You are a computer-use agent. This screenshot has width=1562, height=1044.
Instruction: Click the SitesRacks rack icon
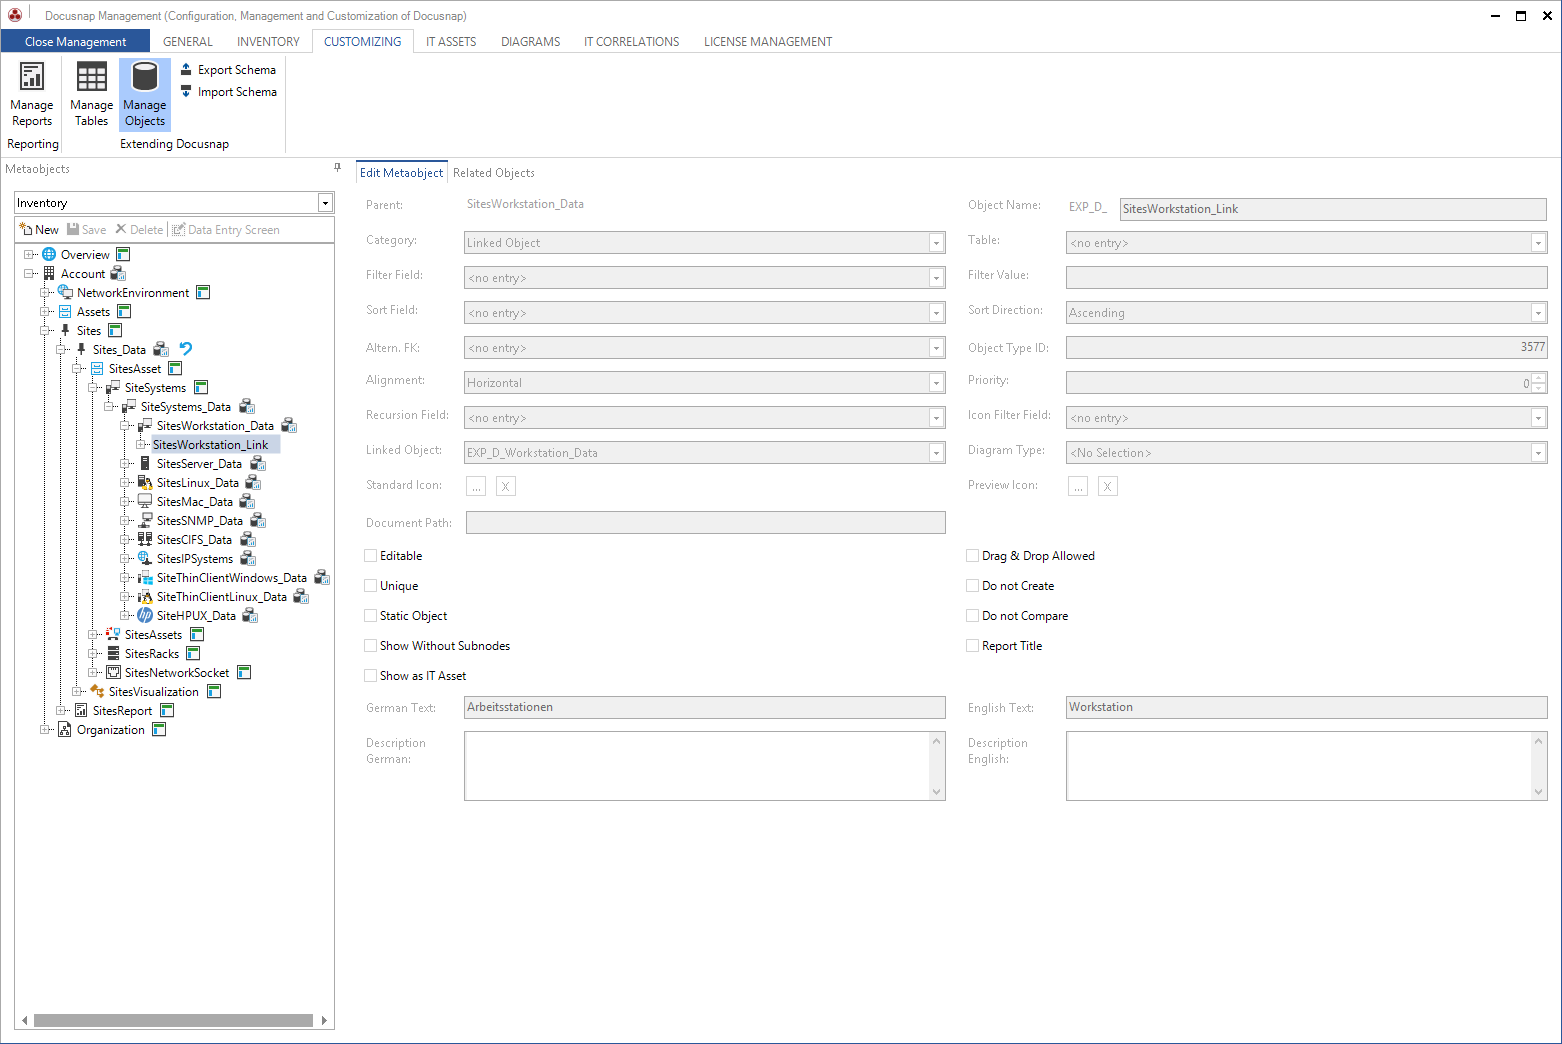pos(113,653)
